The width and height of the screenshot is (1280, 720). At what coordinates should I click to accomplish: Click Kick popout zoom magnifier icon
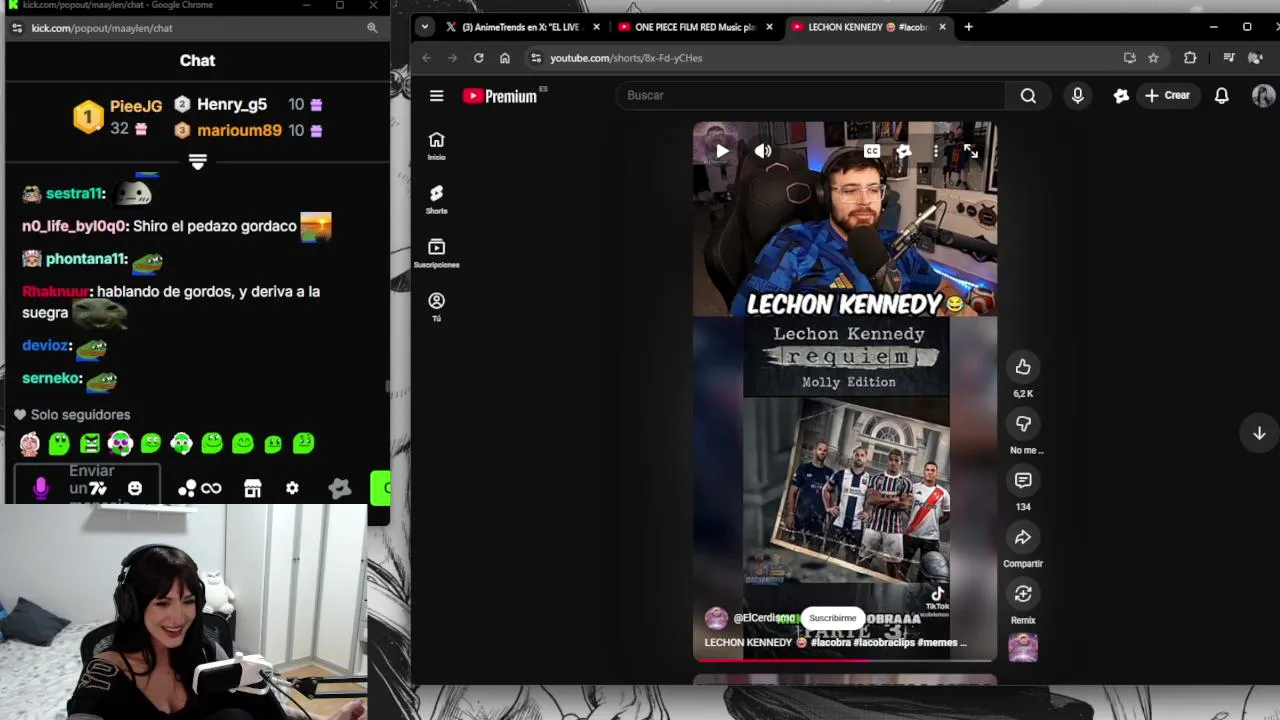372,28
